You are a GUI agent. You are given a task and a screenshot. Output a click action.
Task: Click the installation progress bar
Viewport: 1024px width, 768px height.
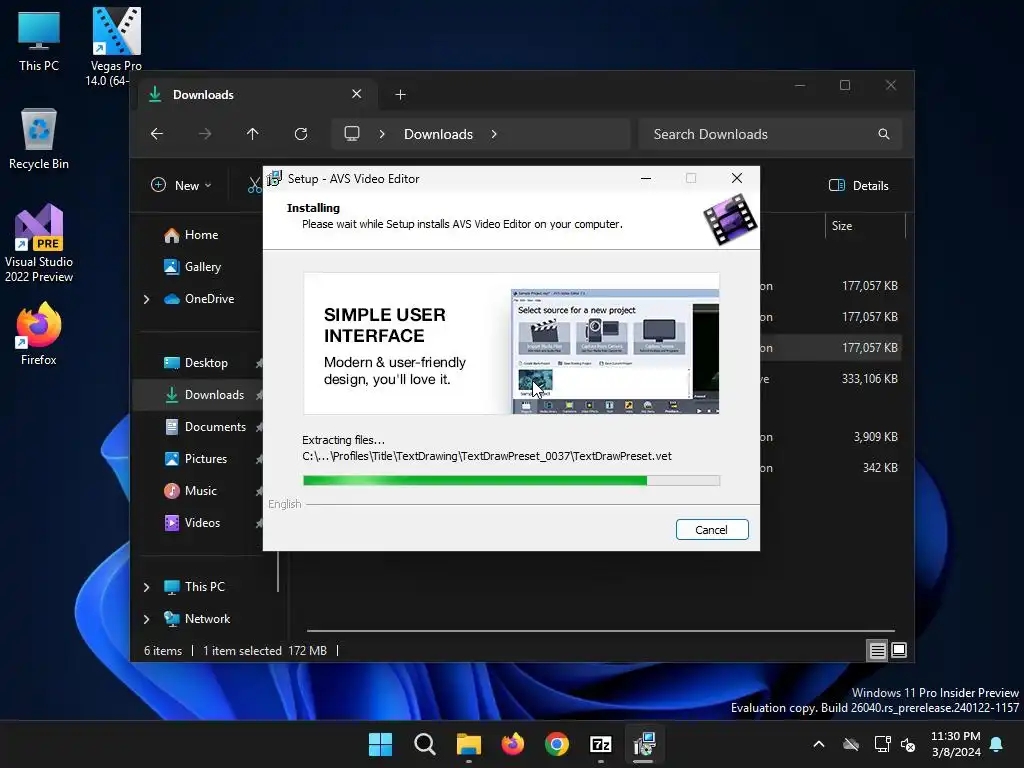(x=511, y=481)
